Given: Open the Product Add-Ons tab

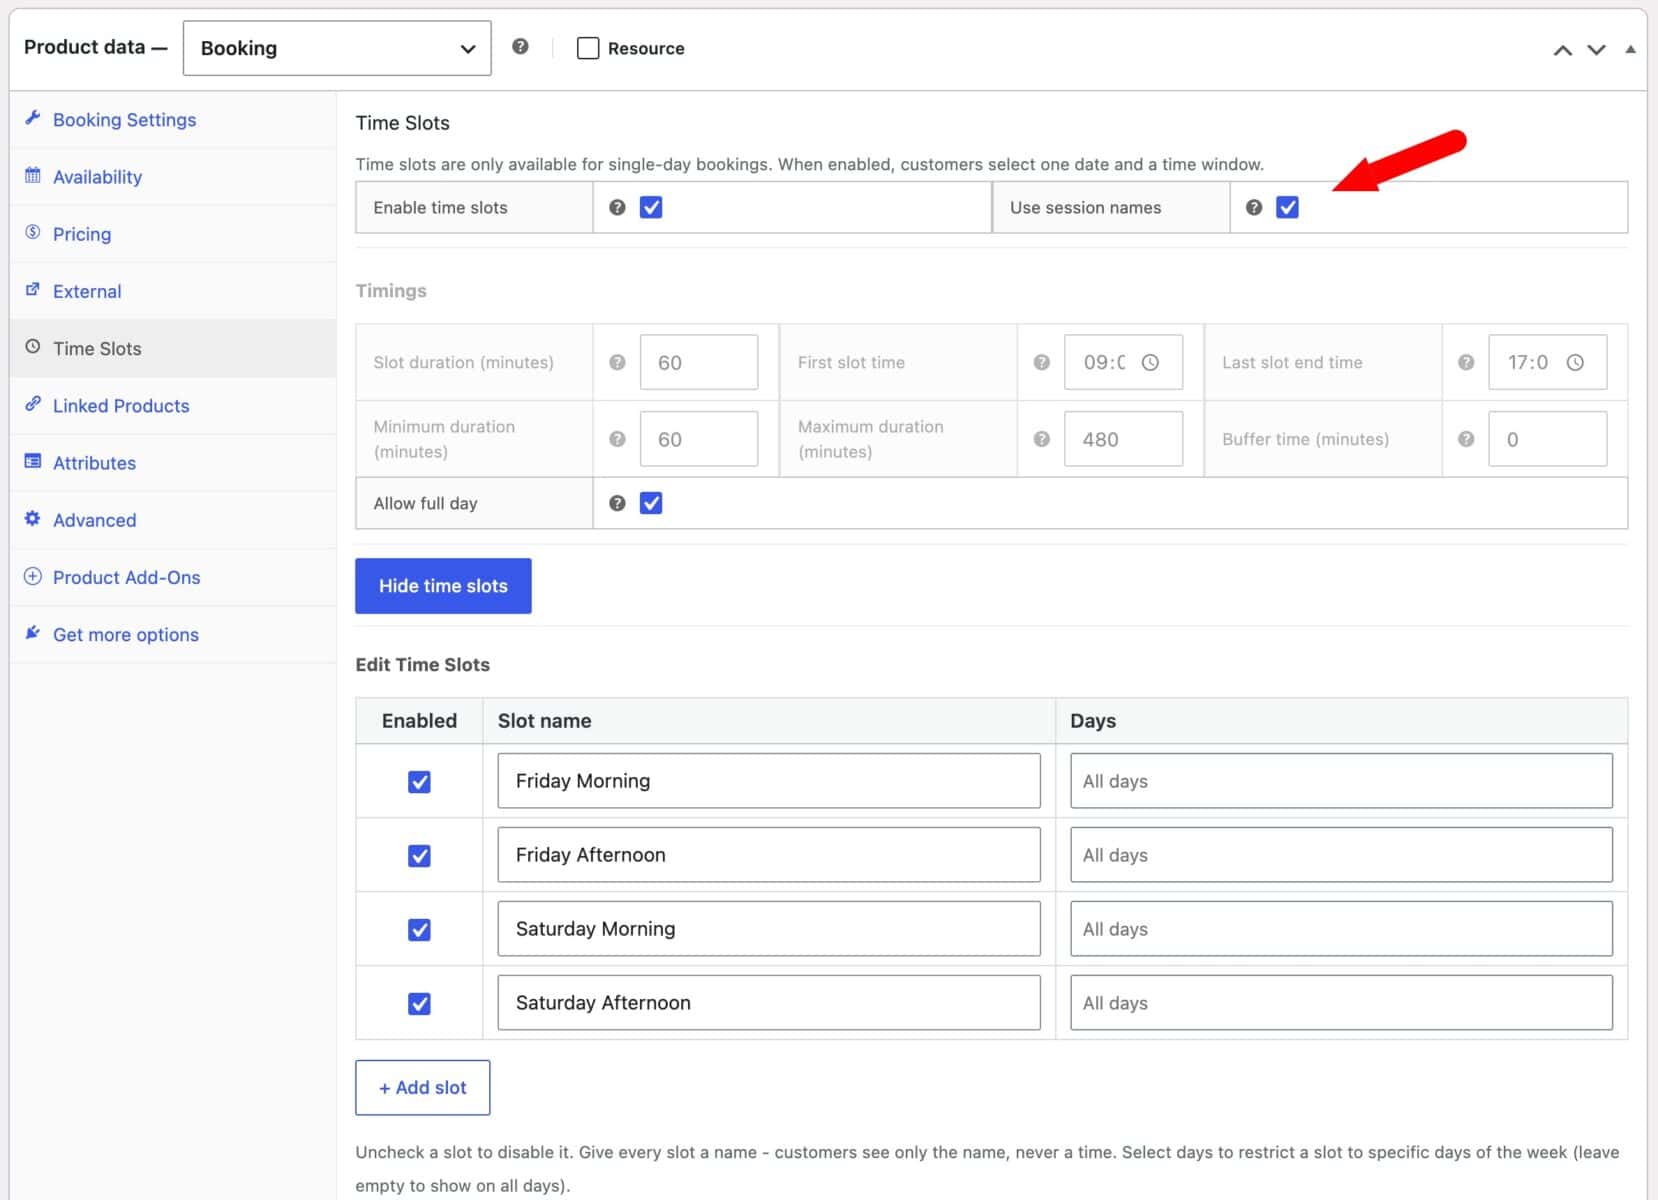Looking at the screenshot, I should point(173,577).
